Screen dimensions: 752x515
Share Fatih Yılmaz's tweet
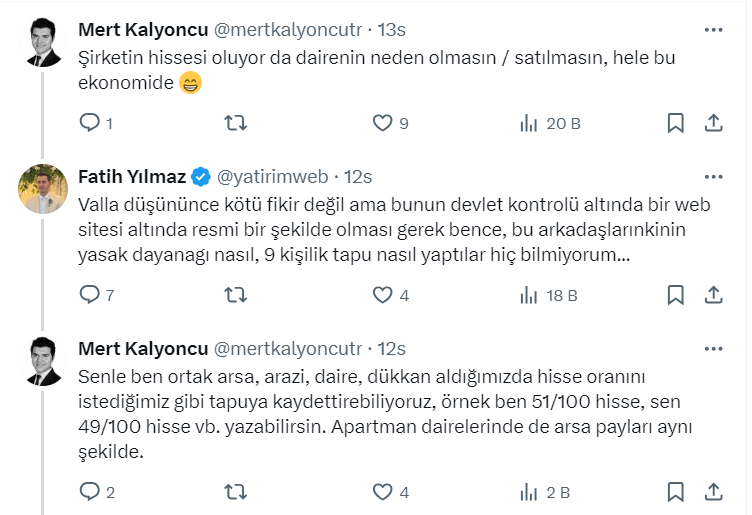(x=714, y=295)
